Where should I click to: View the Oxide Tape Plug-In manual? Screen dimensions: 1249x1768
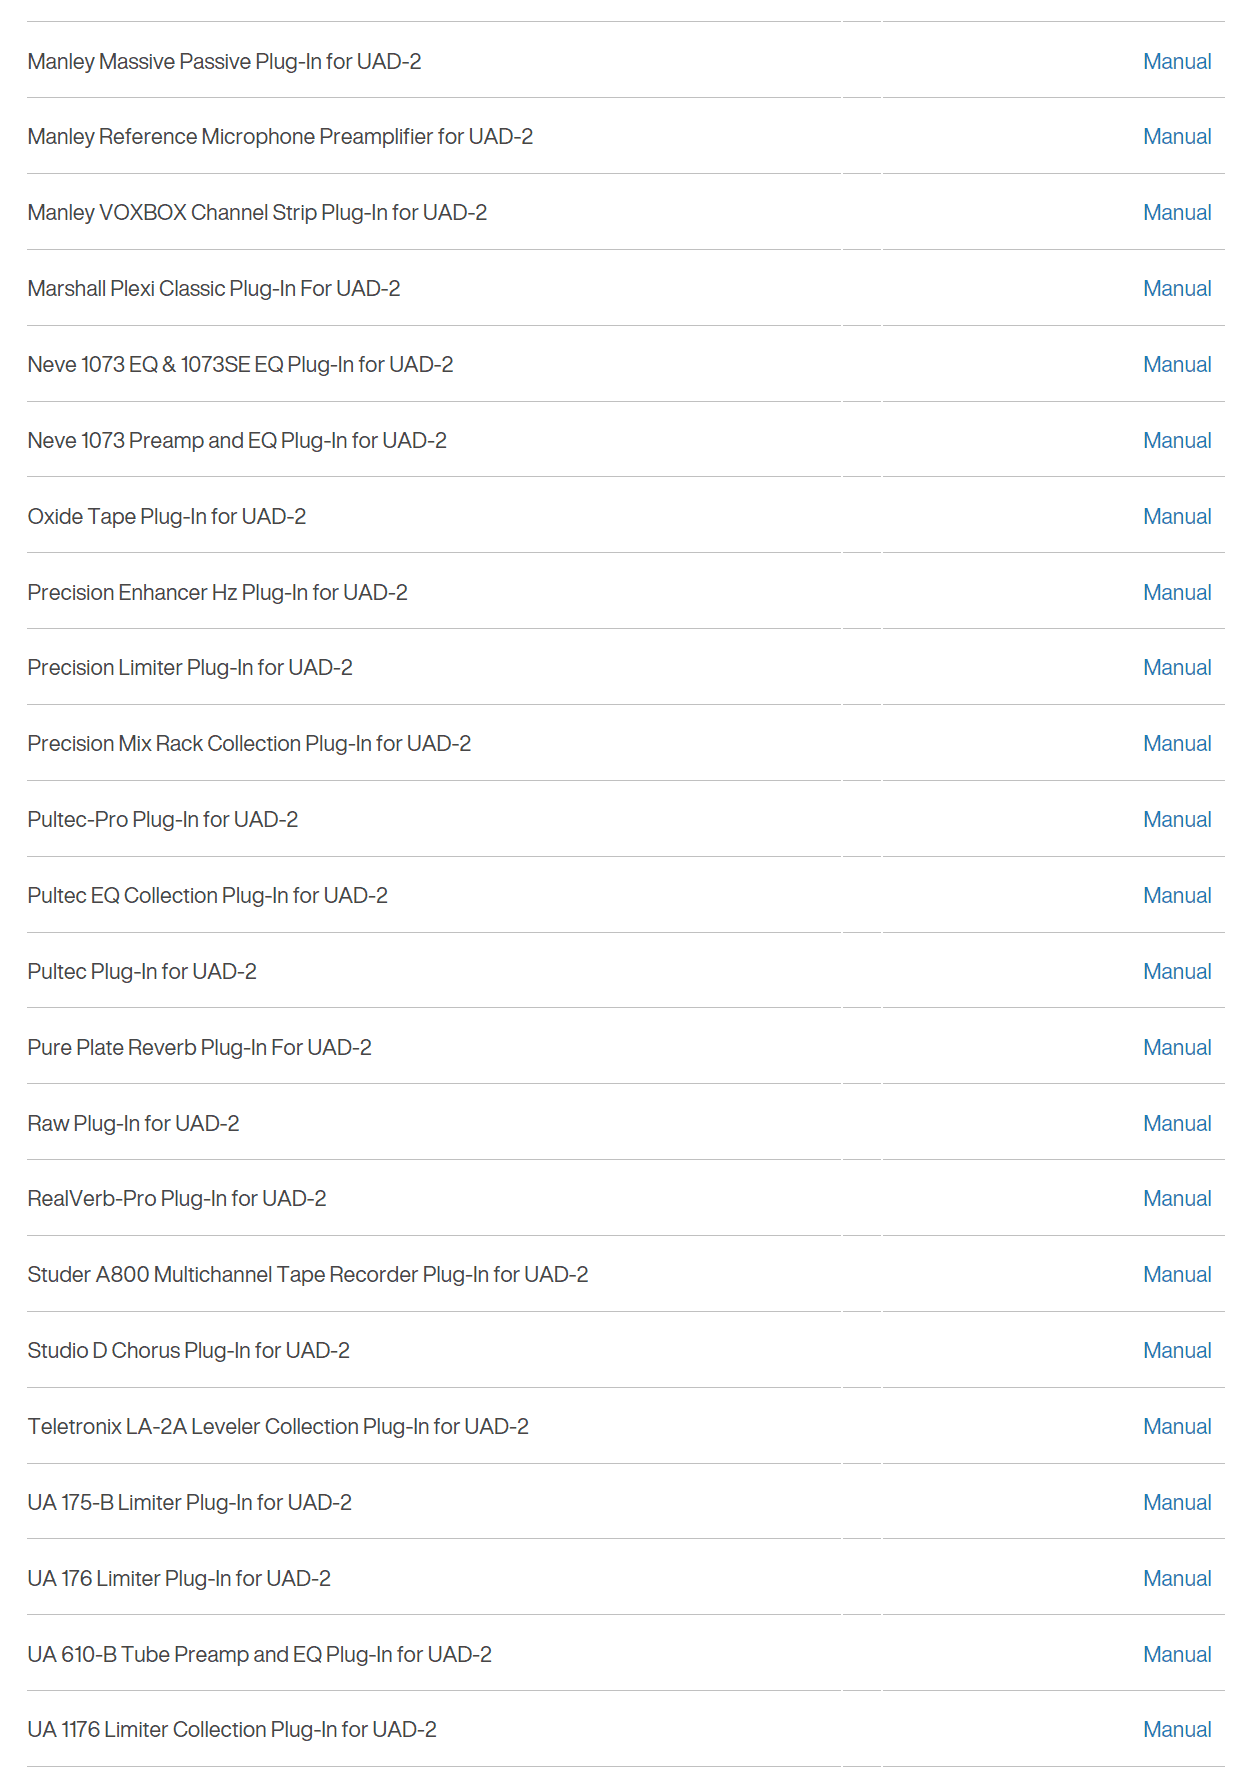point(1177,516)
